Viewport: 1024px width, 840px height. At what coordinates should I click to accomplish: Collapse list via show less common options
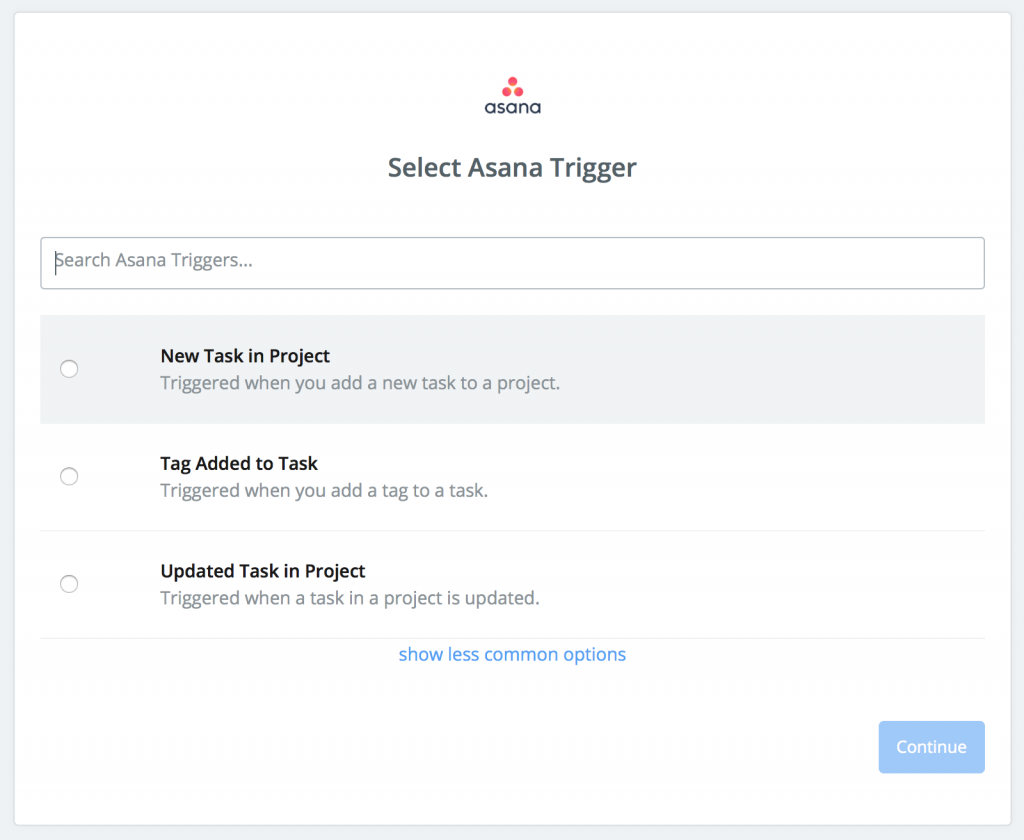pos(513,654)
